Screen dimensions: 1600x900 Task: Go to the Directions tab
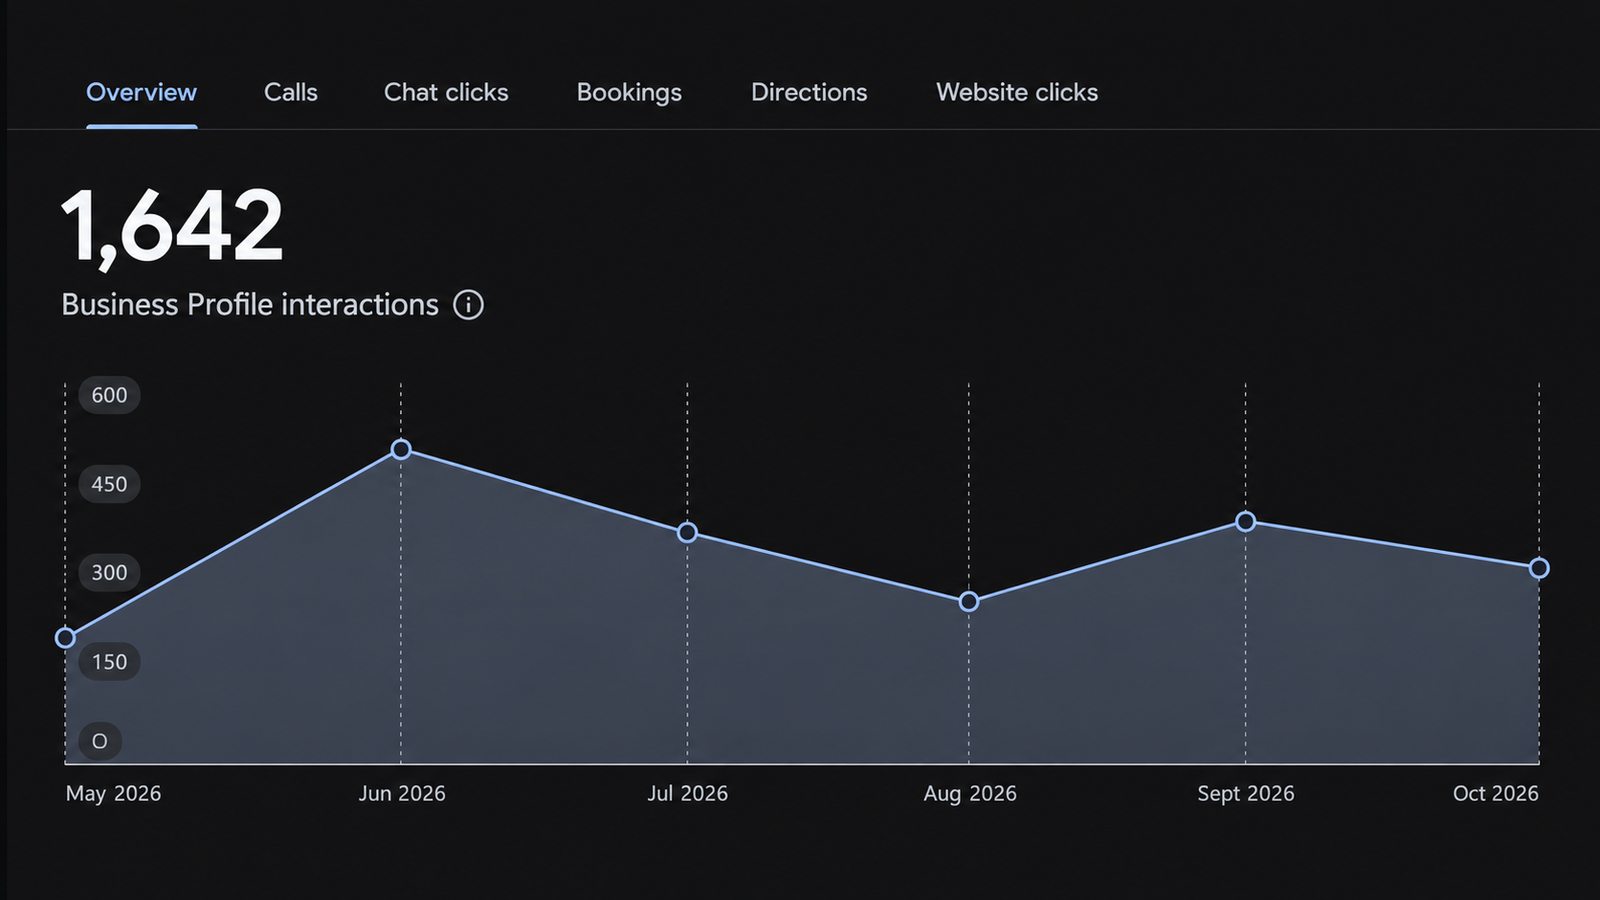tap(809, 92)
